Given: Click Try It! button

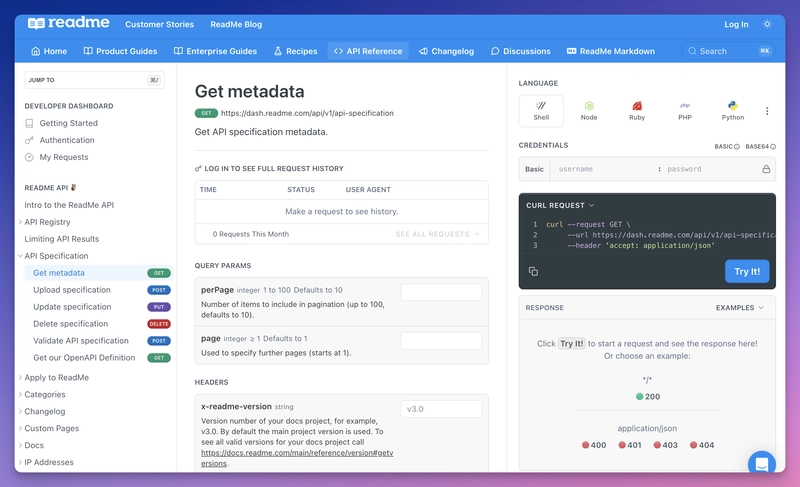Looking at the screenshot, I should (747, 271).
